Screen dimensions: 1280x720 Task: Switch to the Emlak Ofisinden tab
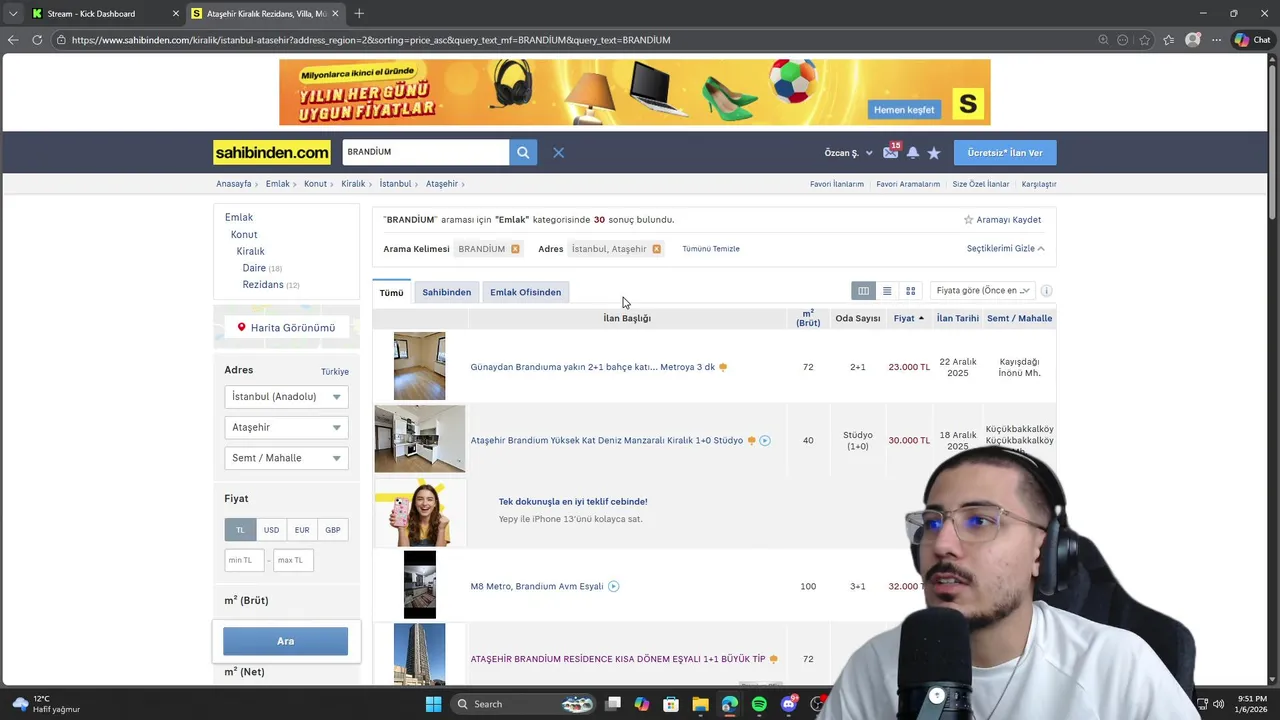pyautogui.click(x=525, y=292)
